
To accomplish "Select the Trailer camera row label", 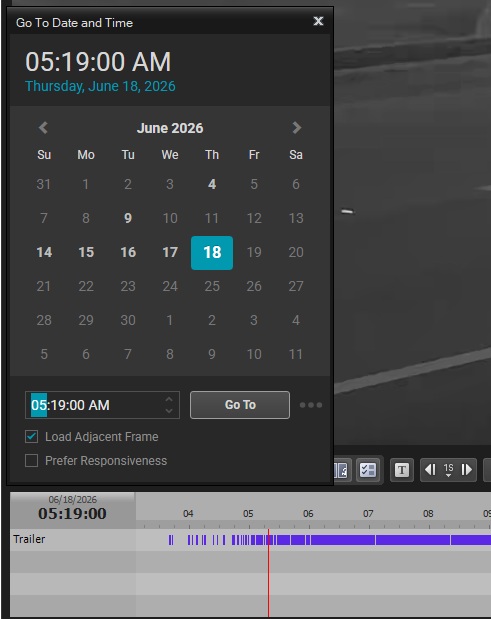I will 29,539.
